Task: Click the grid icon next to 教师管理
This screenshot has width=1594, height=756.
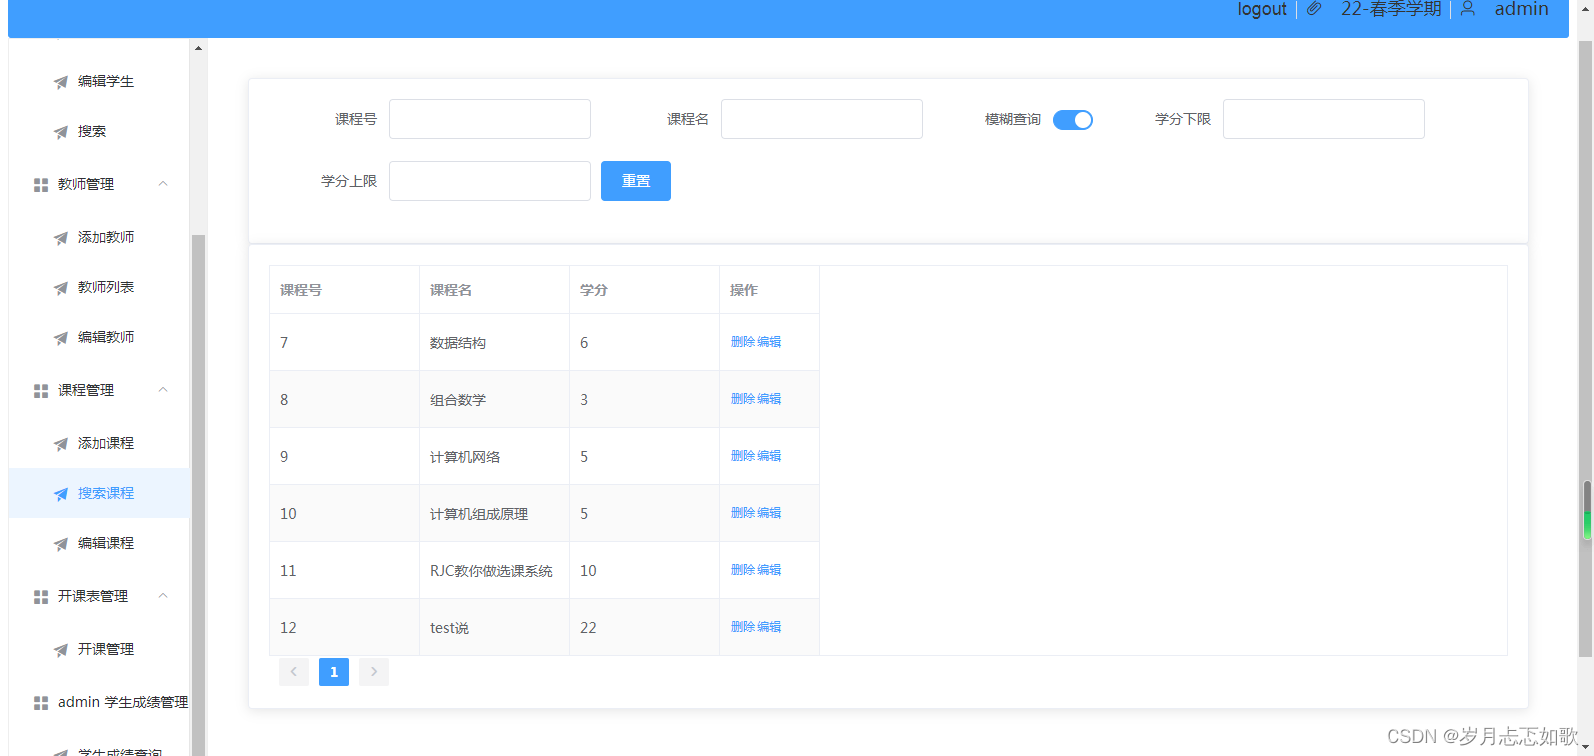Action: coord(41,185)
